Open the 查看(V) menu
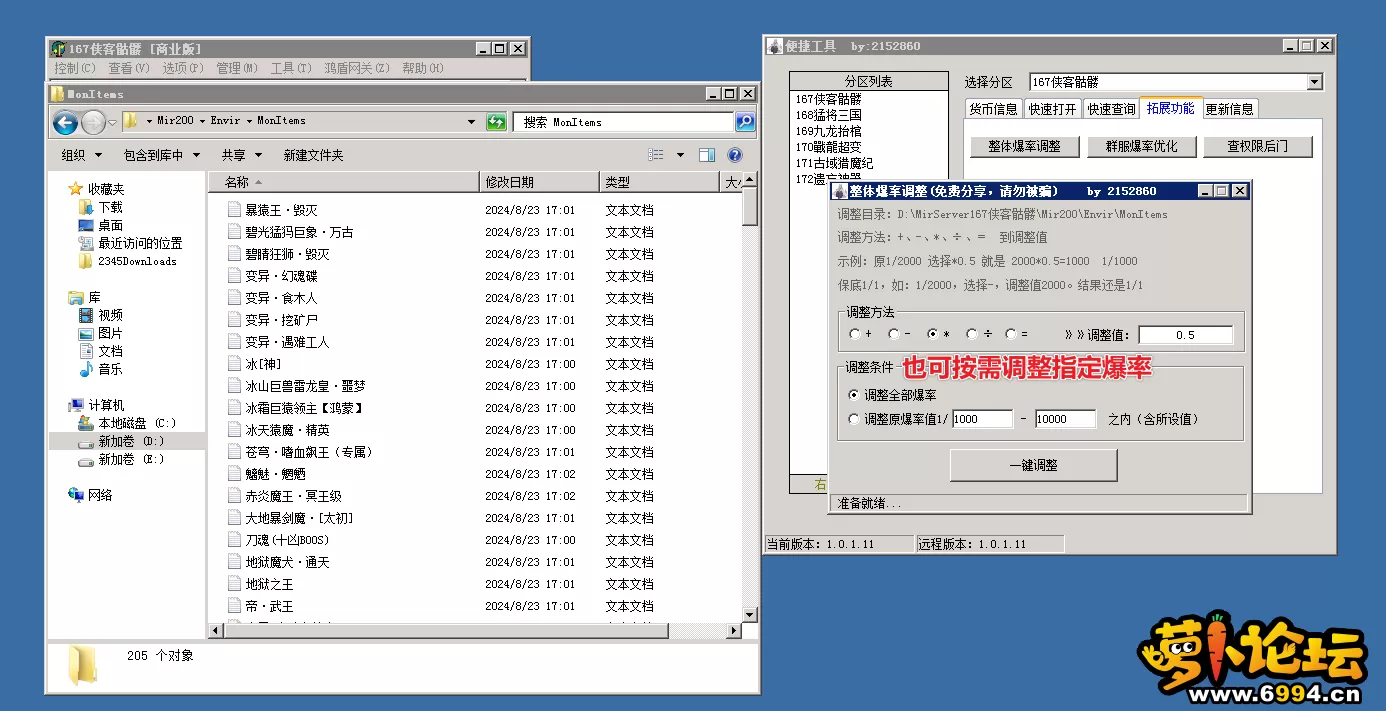This screenshot has height=711, width=1386. point(128,68)
